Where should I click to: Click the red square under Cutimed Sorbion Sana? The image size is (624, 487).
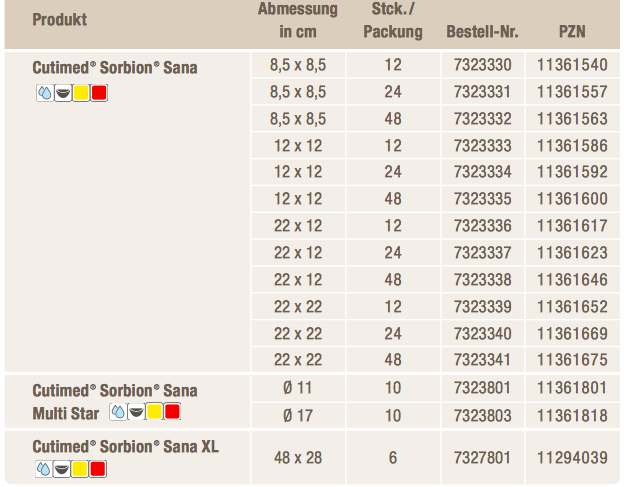pyautogui.click(x=99, y=93)
